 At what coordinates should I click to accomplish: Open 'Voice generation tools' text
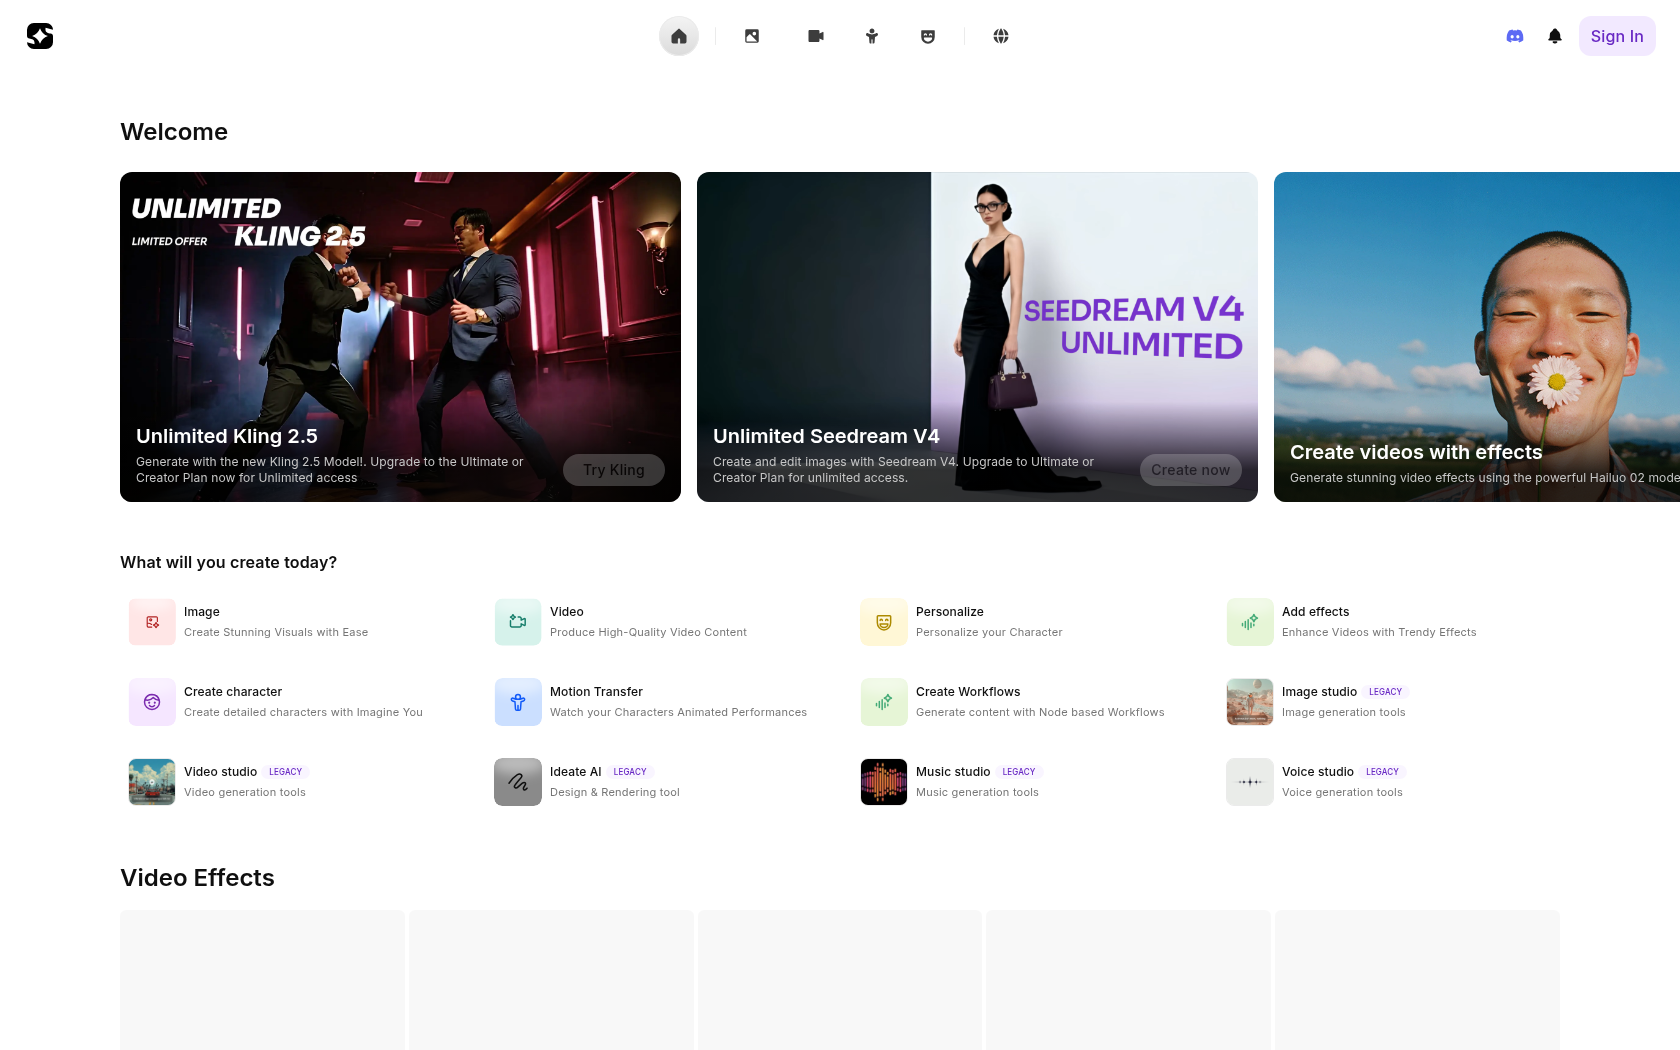(1342, 792)
